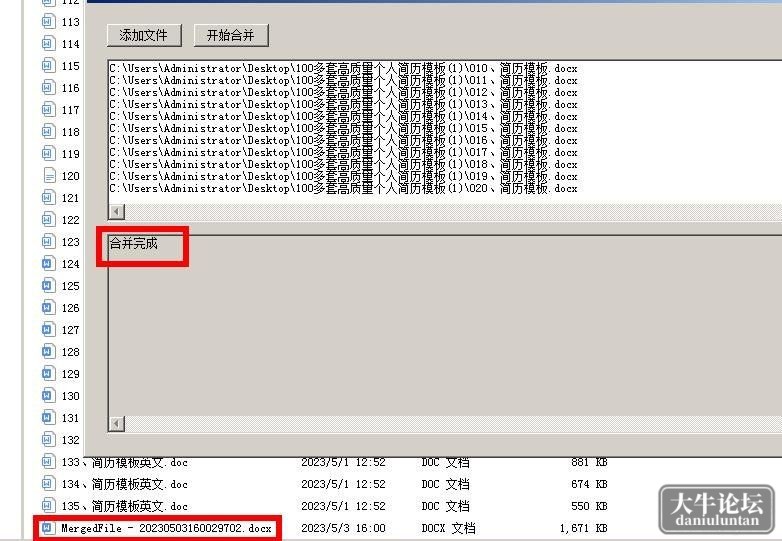
Task: Click file number 113 in the list
Action: click(70, 22)
